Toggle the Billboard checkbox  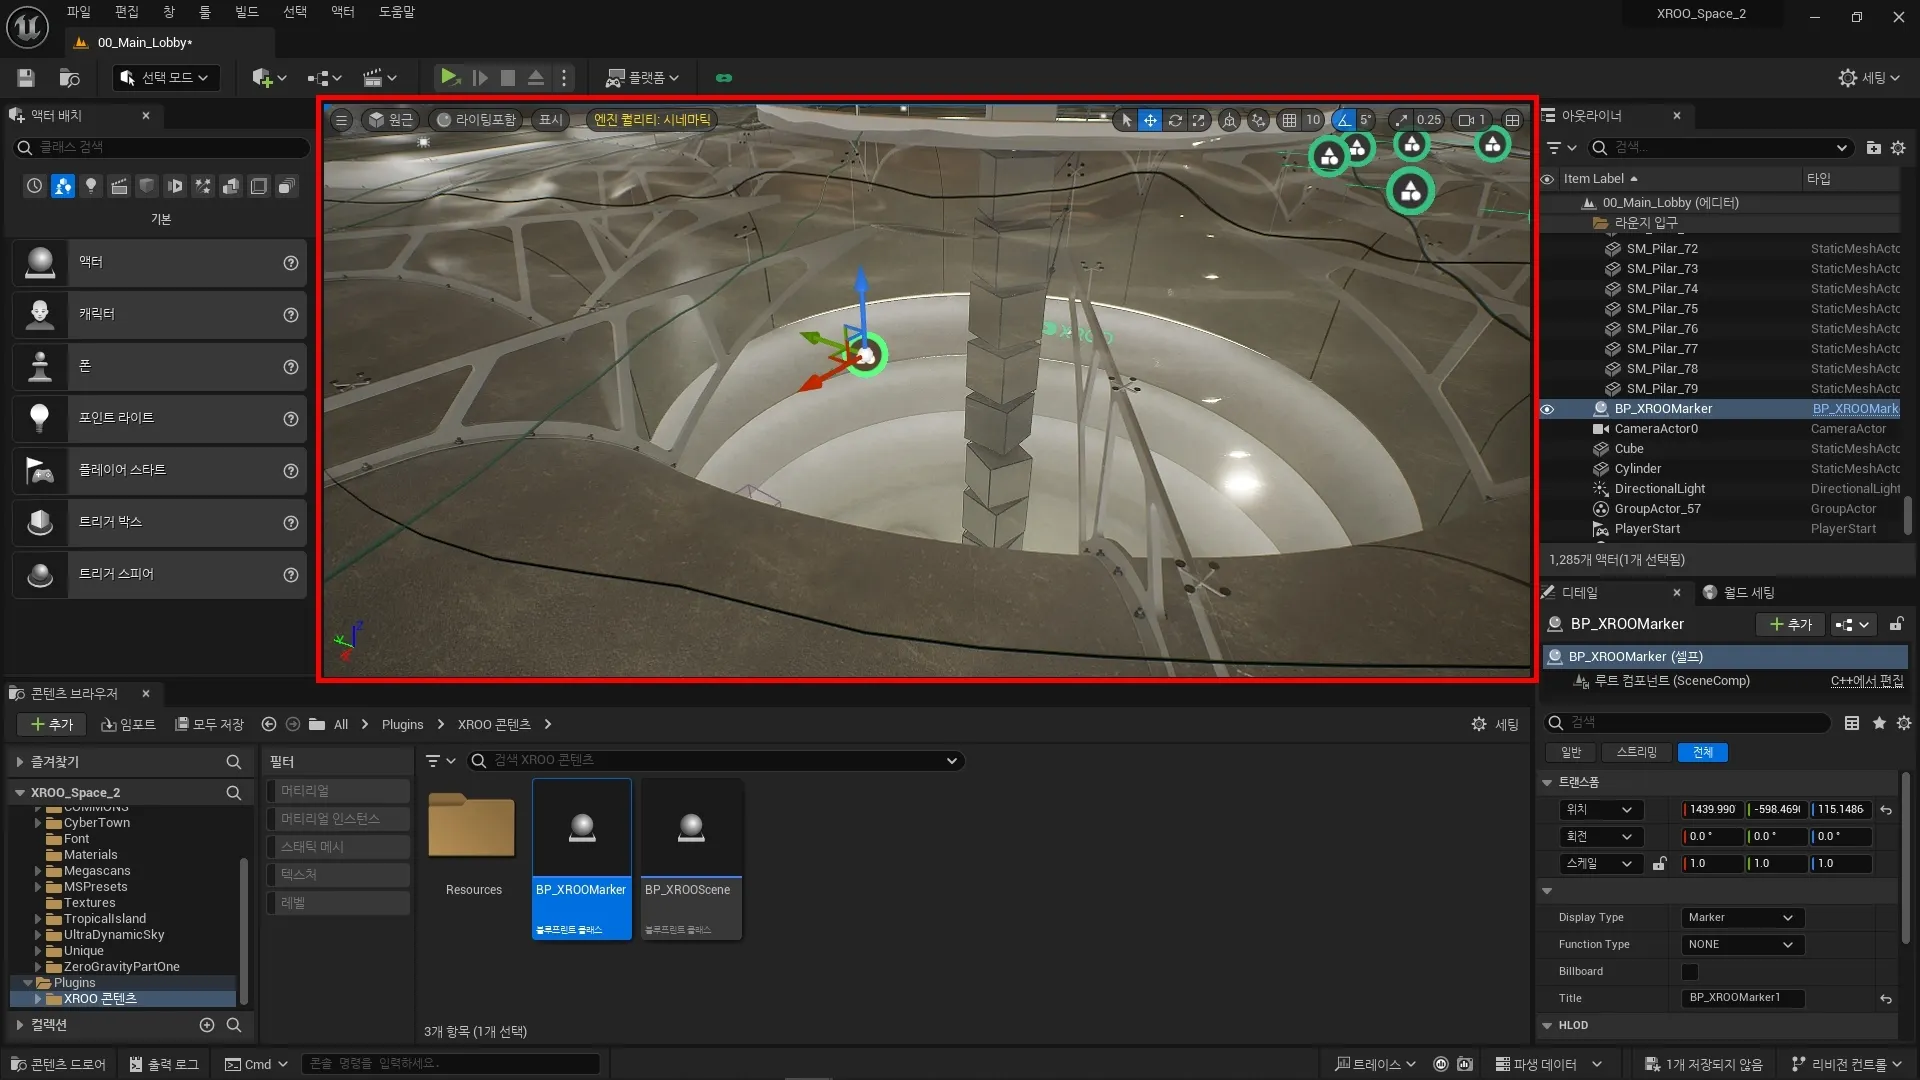pyautogui.click(x=1689, y=971)
